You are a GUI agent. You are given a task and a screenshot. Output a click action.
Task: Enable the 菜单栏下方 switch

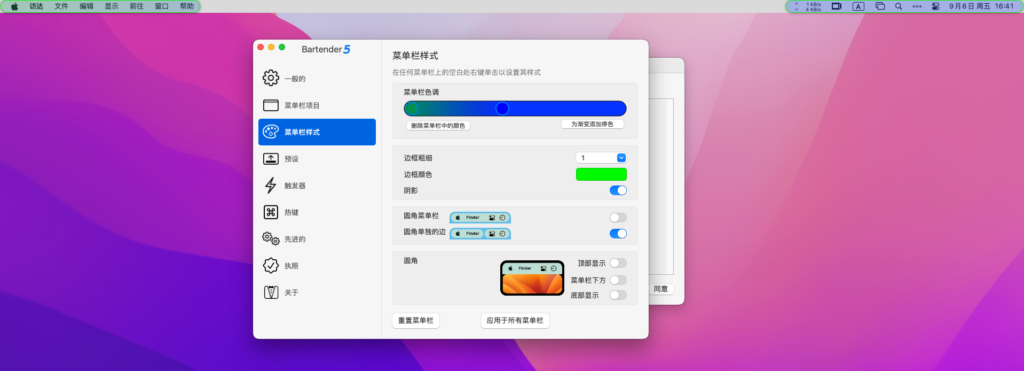point(618,280)
